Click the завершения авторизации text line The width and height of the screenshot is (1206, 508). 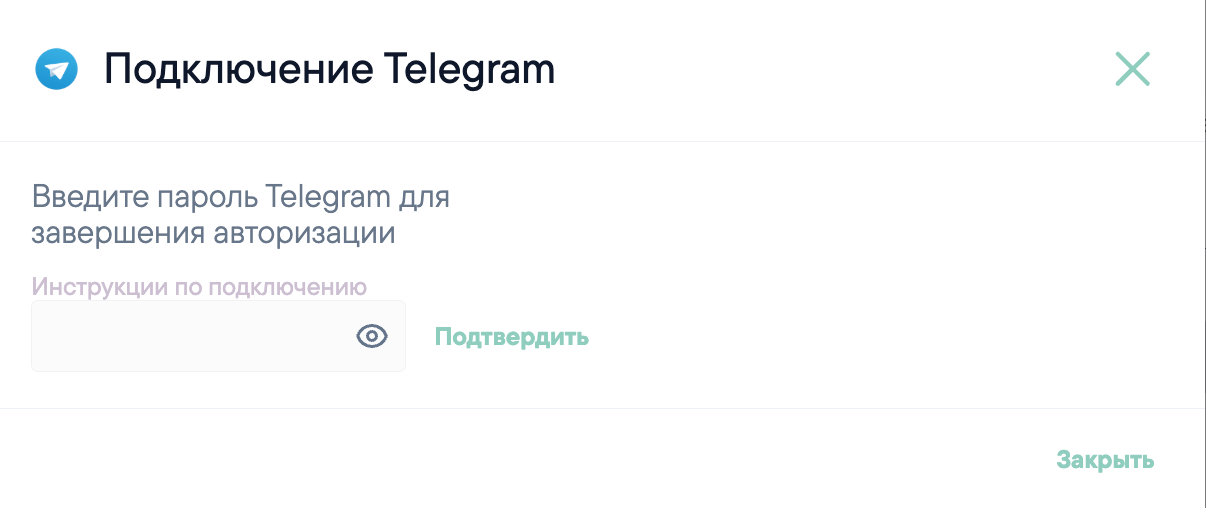(214, 234)
